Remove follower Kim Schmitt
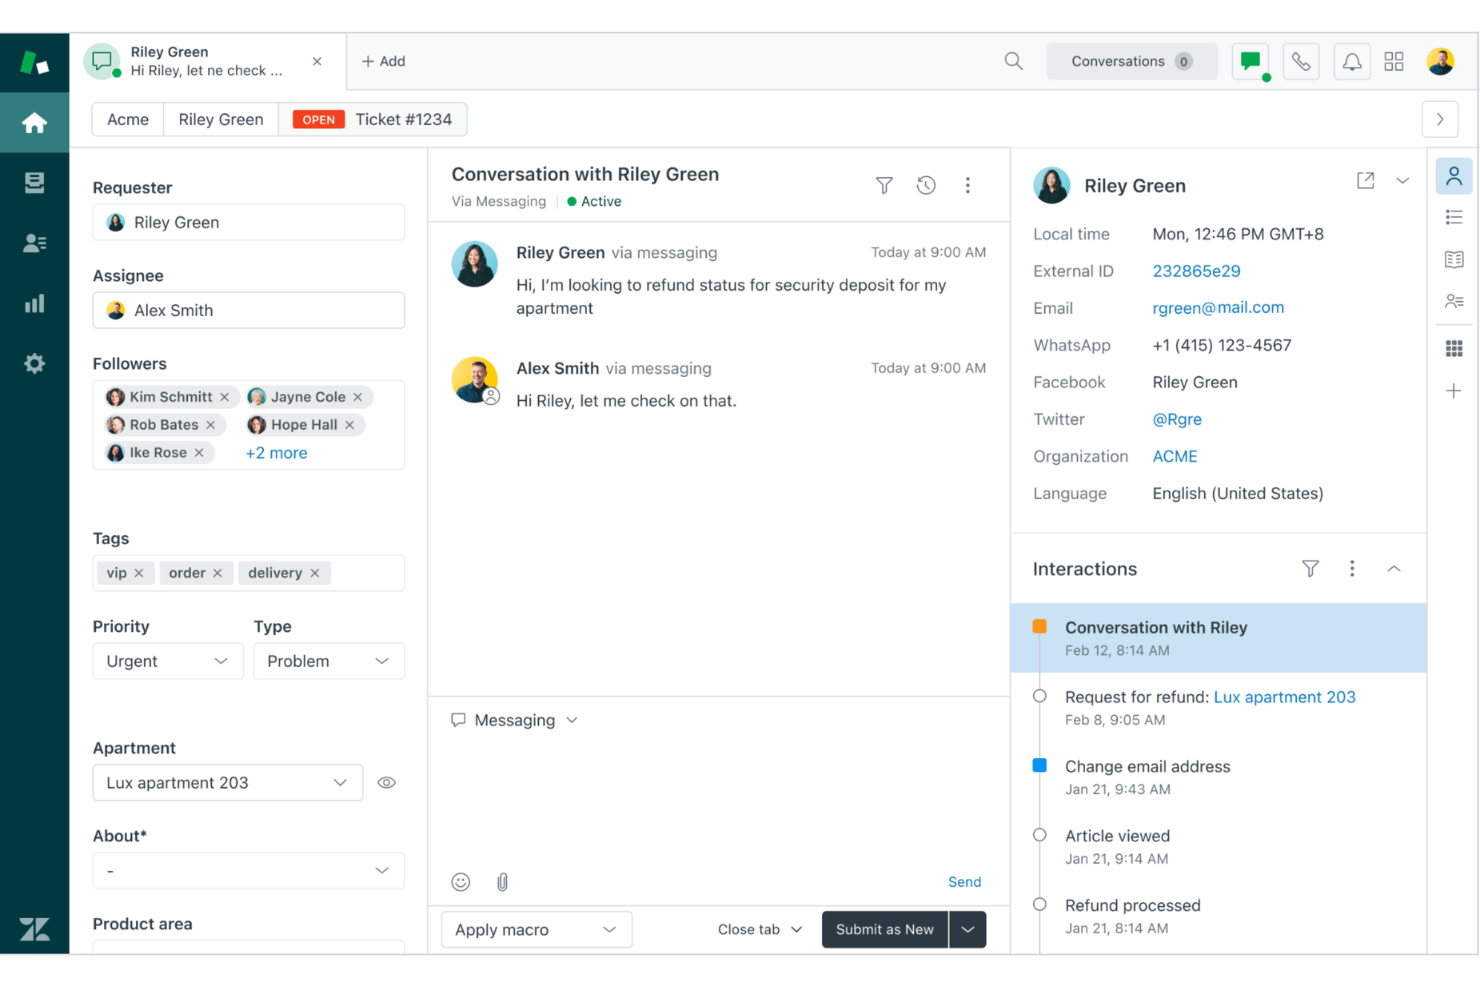The width and height of the screenshot is (1480, 987). (225, 397)
